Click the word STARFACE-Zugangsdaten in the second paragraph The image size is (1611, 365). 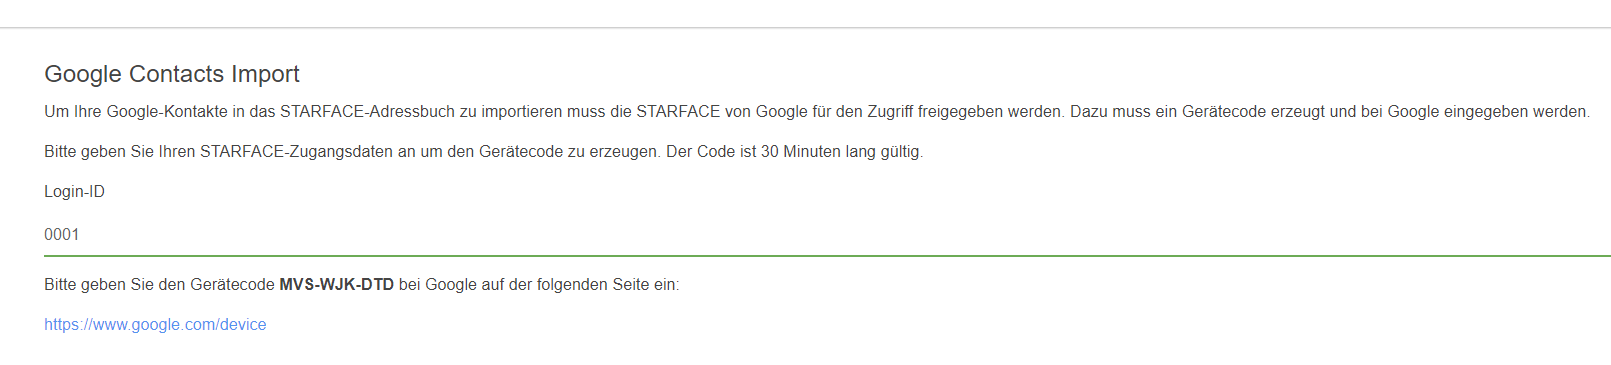pyautogui.click(x=296, y=151)
